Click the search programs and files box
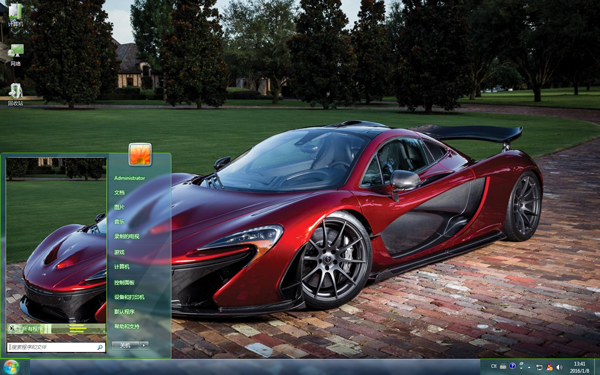 tap(56, 347)
